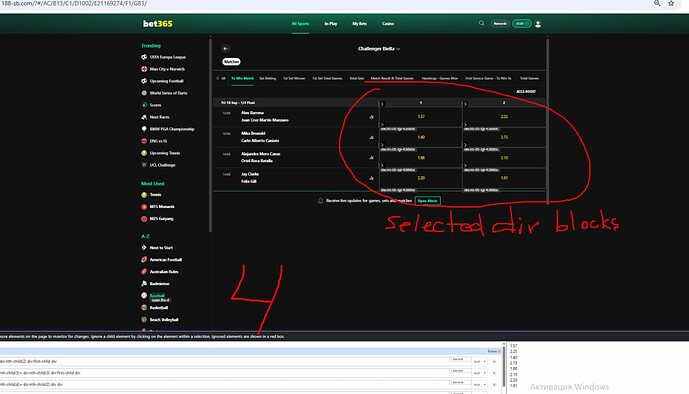This screenshot has height=394, width=689.
Task: Click M15 Monastir icon
Action: (144, 206)
